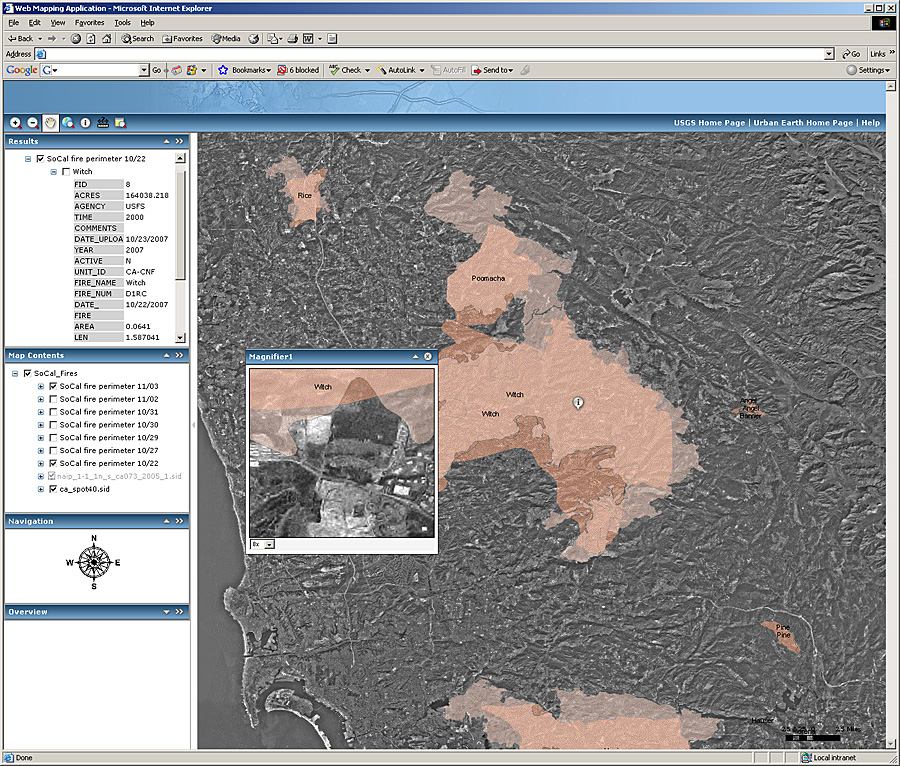Image resolution: width=900 pixels, height=766 pixels.
Task: Select the Zoom Out tool
Action: tap(33, 123)
